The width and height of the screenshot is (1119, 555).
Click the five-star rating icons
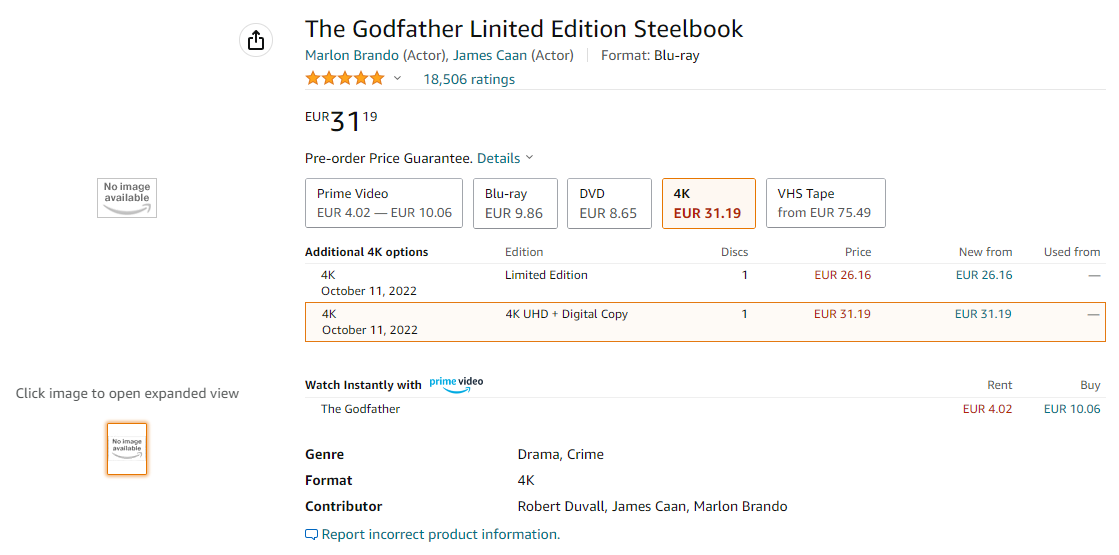coord(345,78)
